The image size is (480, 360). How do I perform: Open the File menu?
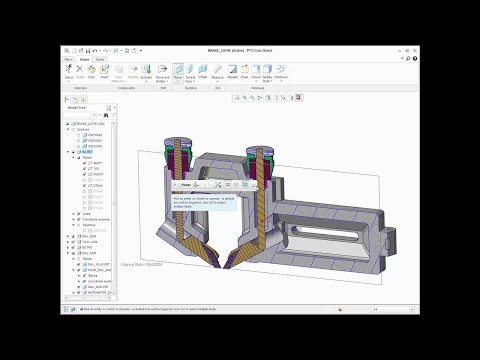click(69, 59)
